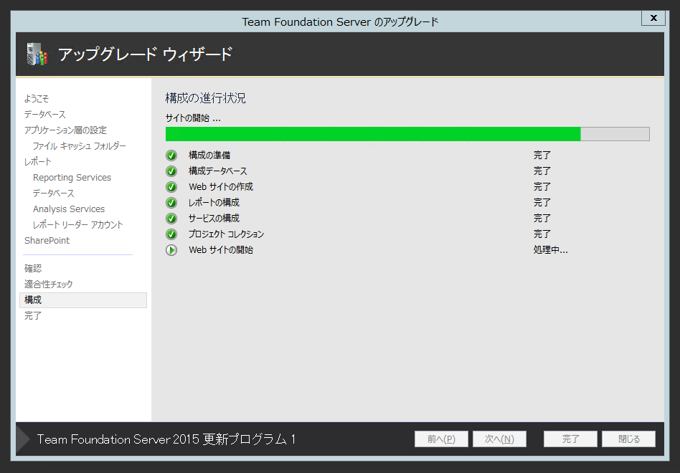Click 完了 status of 構成の準備 row

pos(542,155)
